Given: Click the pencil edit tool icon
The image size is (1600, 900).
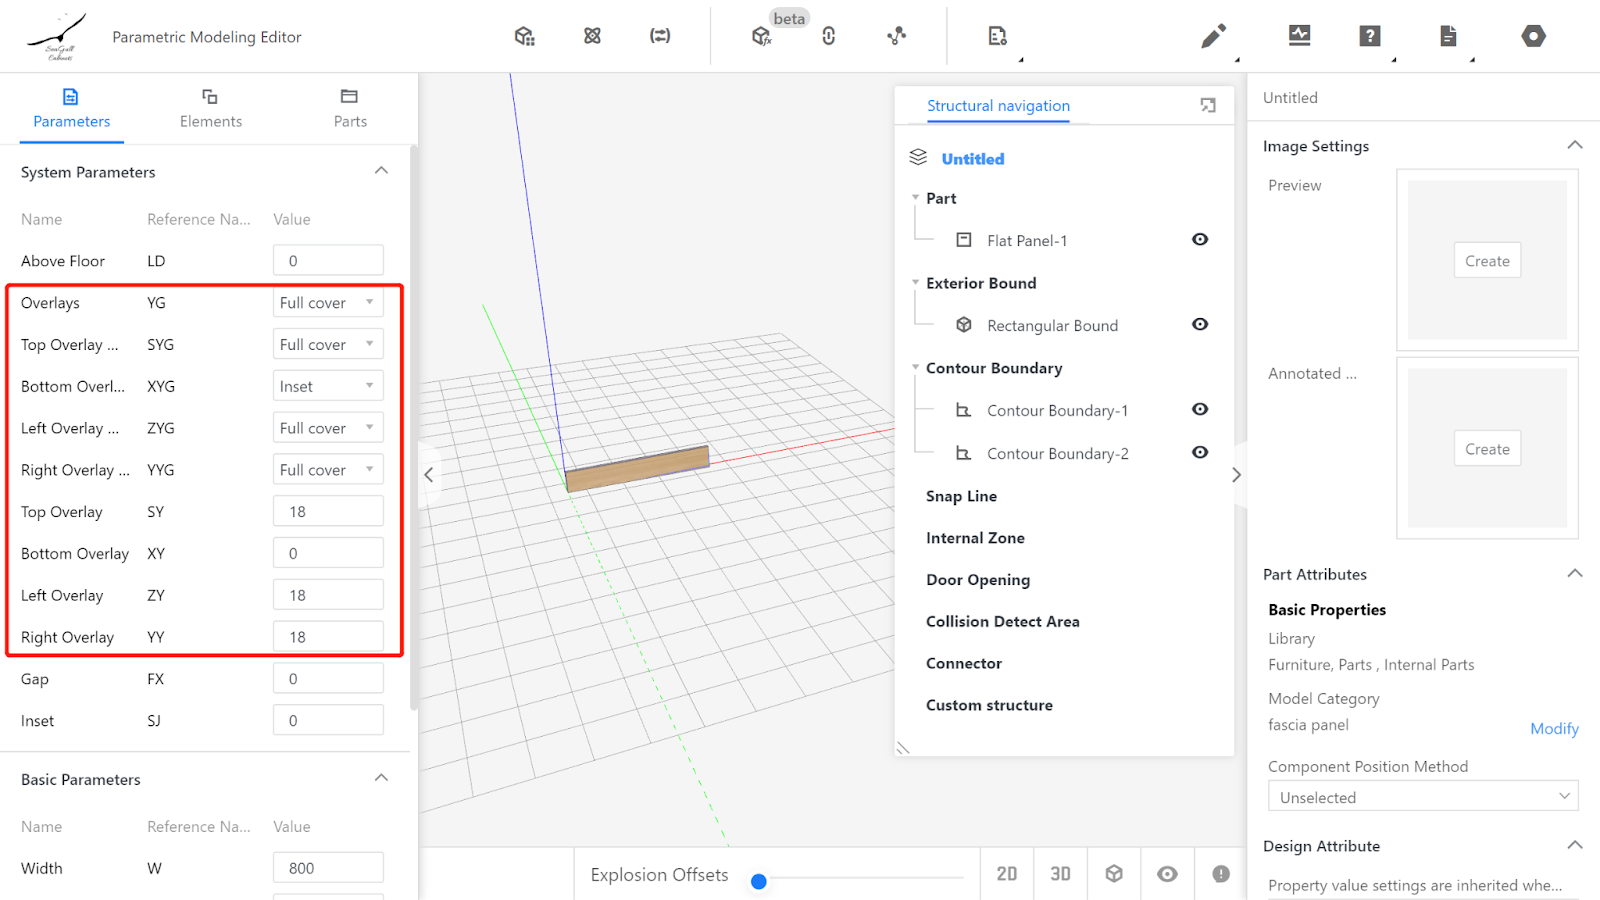Looking at the screenshot, I should (1213, 37).
